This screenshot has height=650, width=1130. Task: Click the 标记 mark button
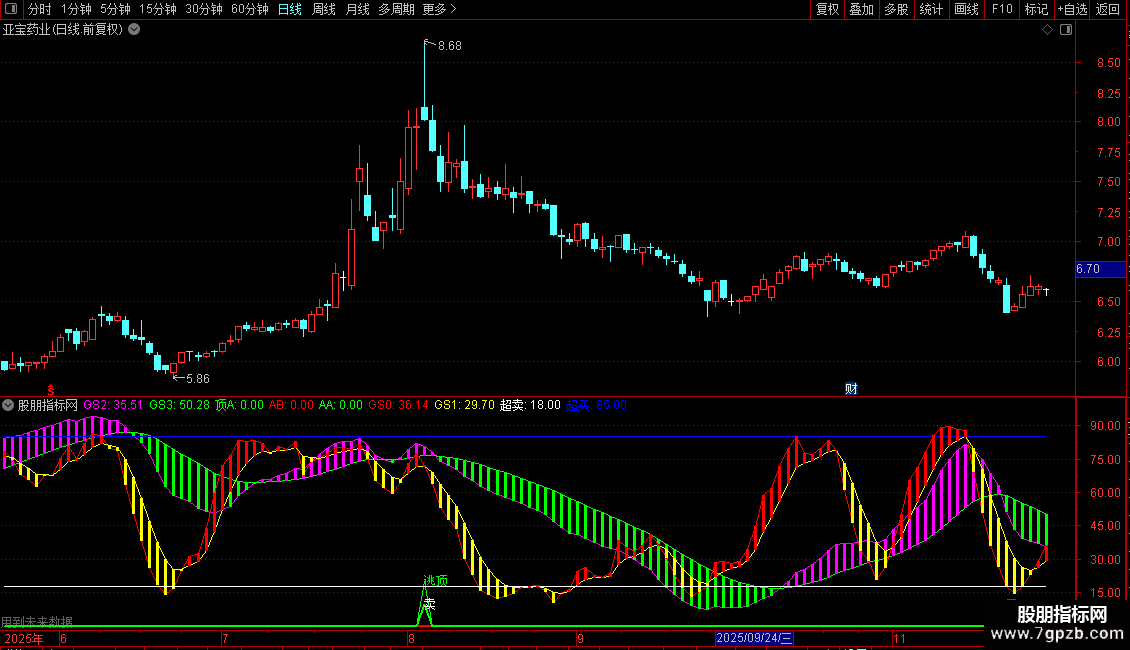(1036, 10)
